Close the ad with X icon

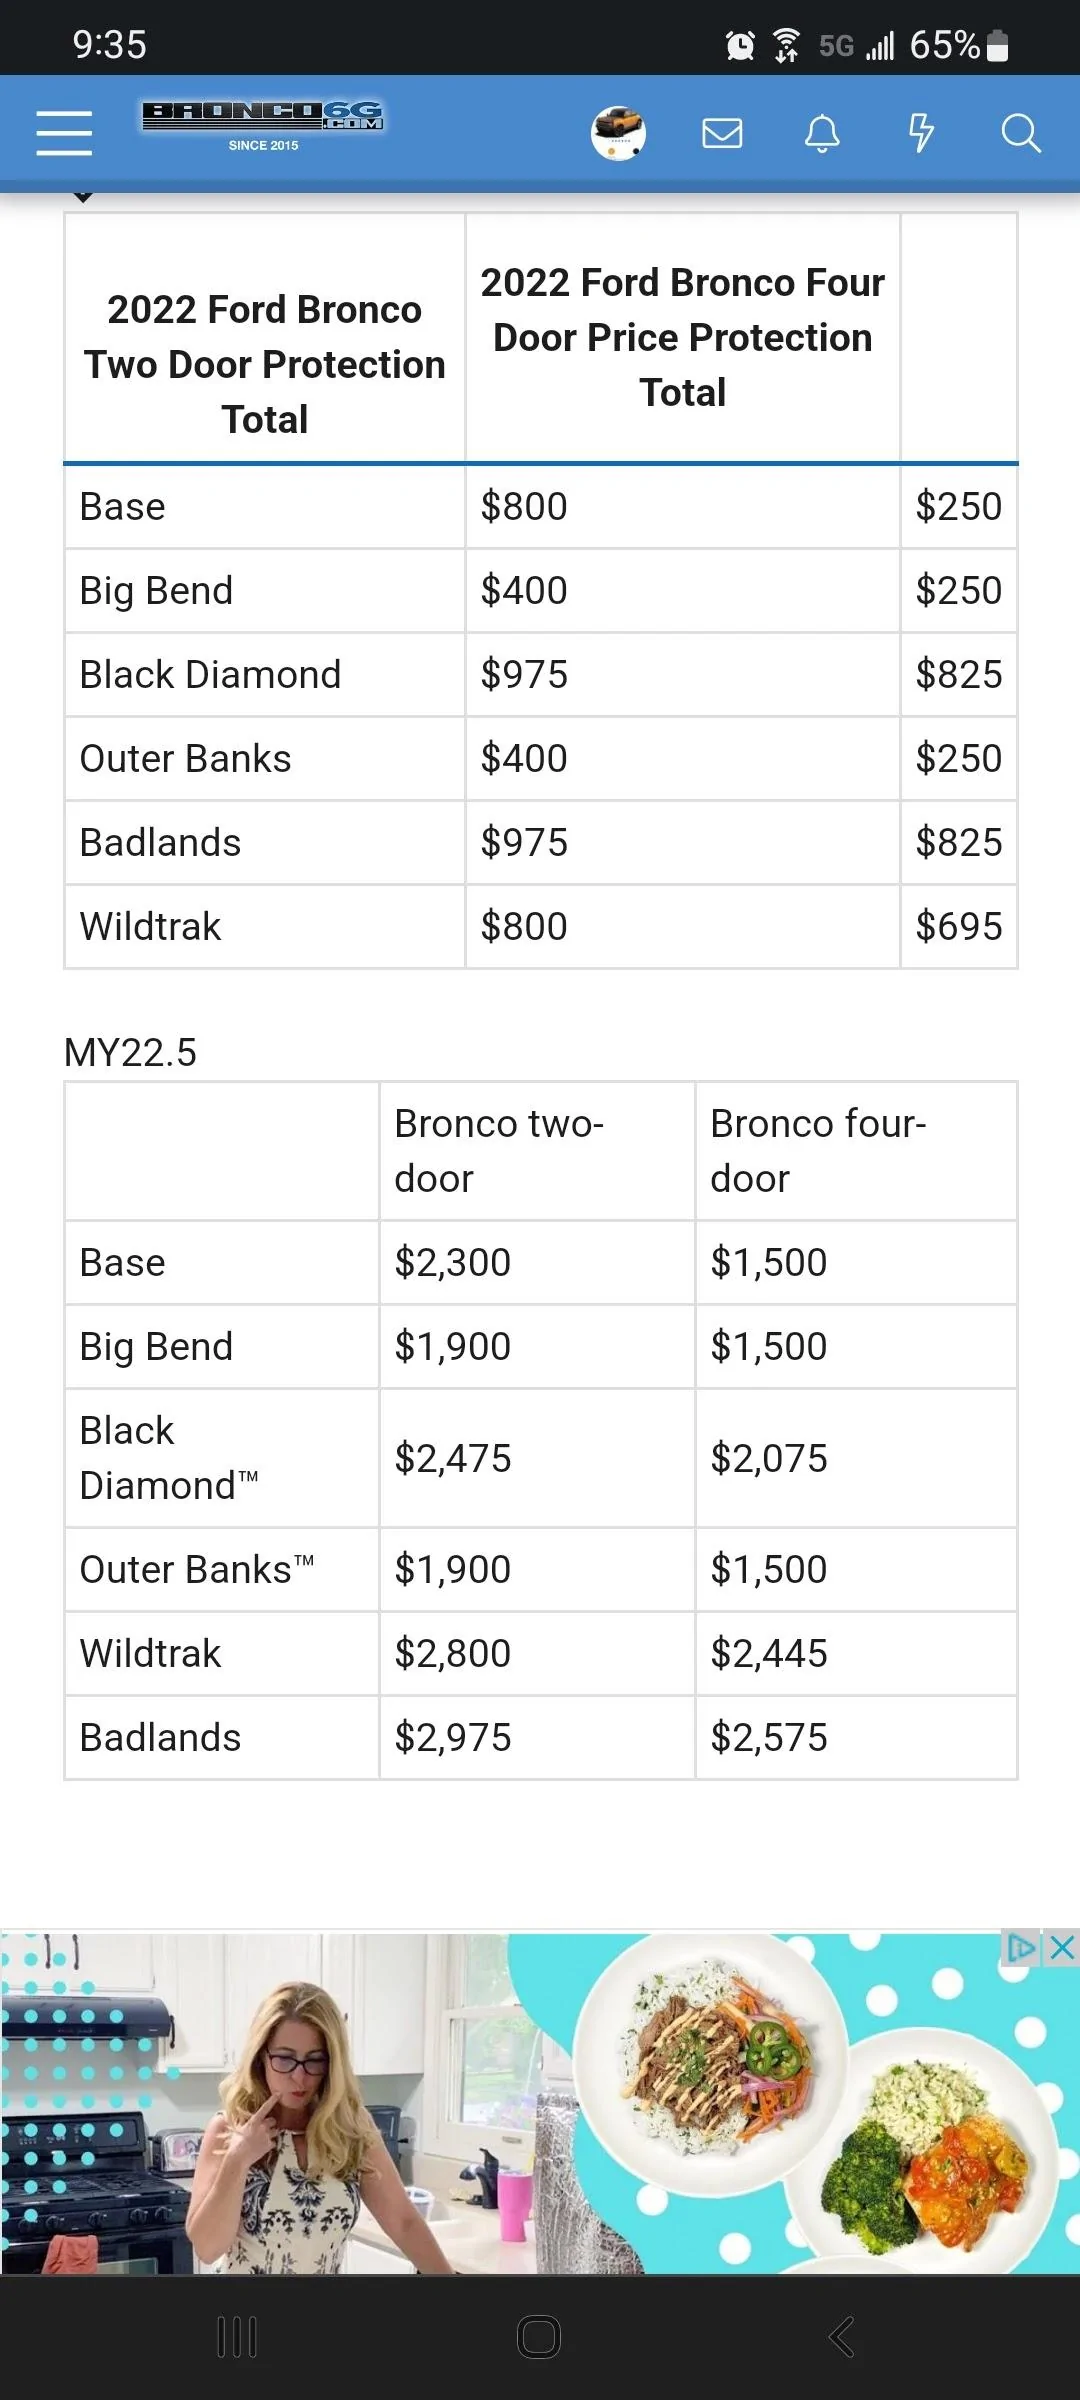pos(1062,1948)
